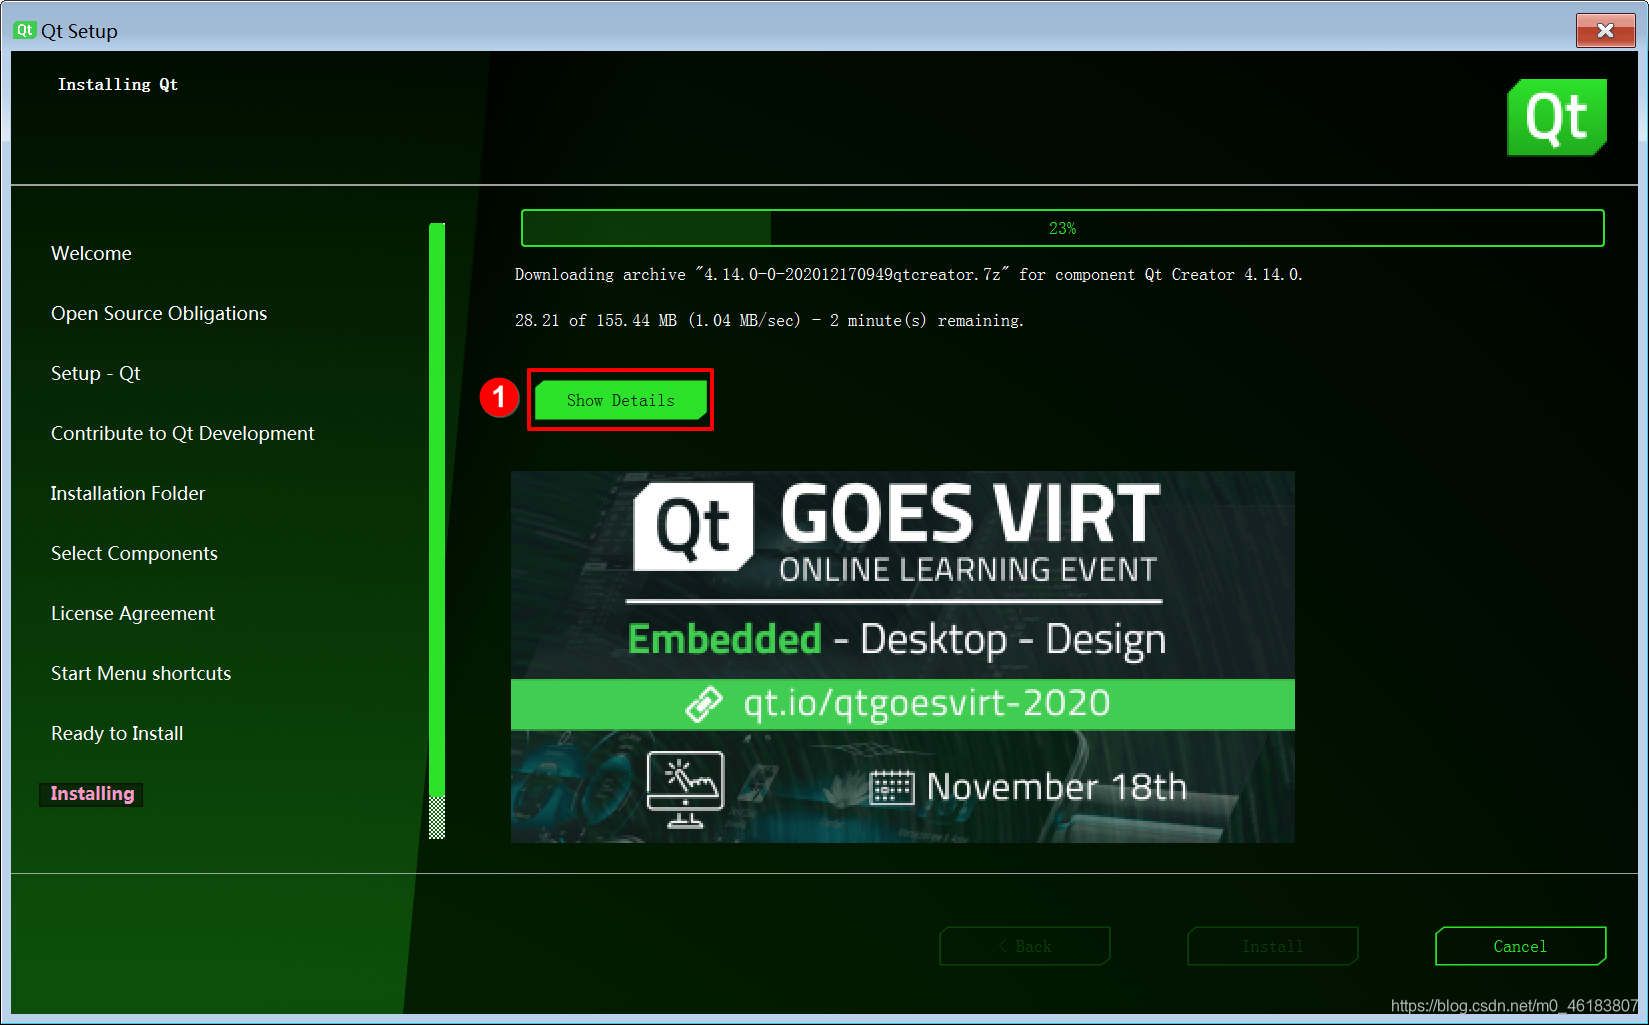
Task: Click the greyed-out Install button
Action: point(1272,946)
